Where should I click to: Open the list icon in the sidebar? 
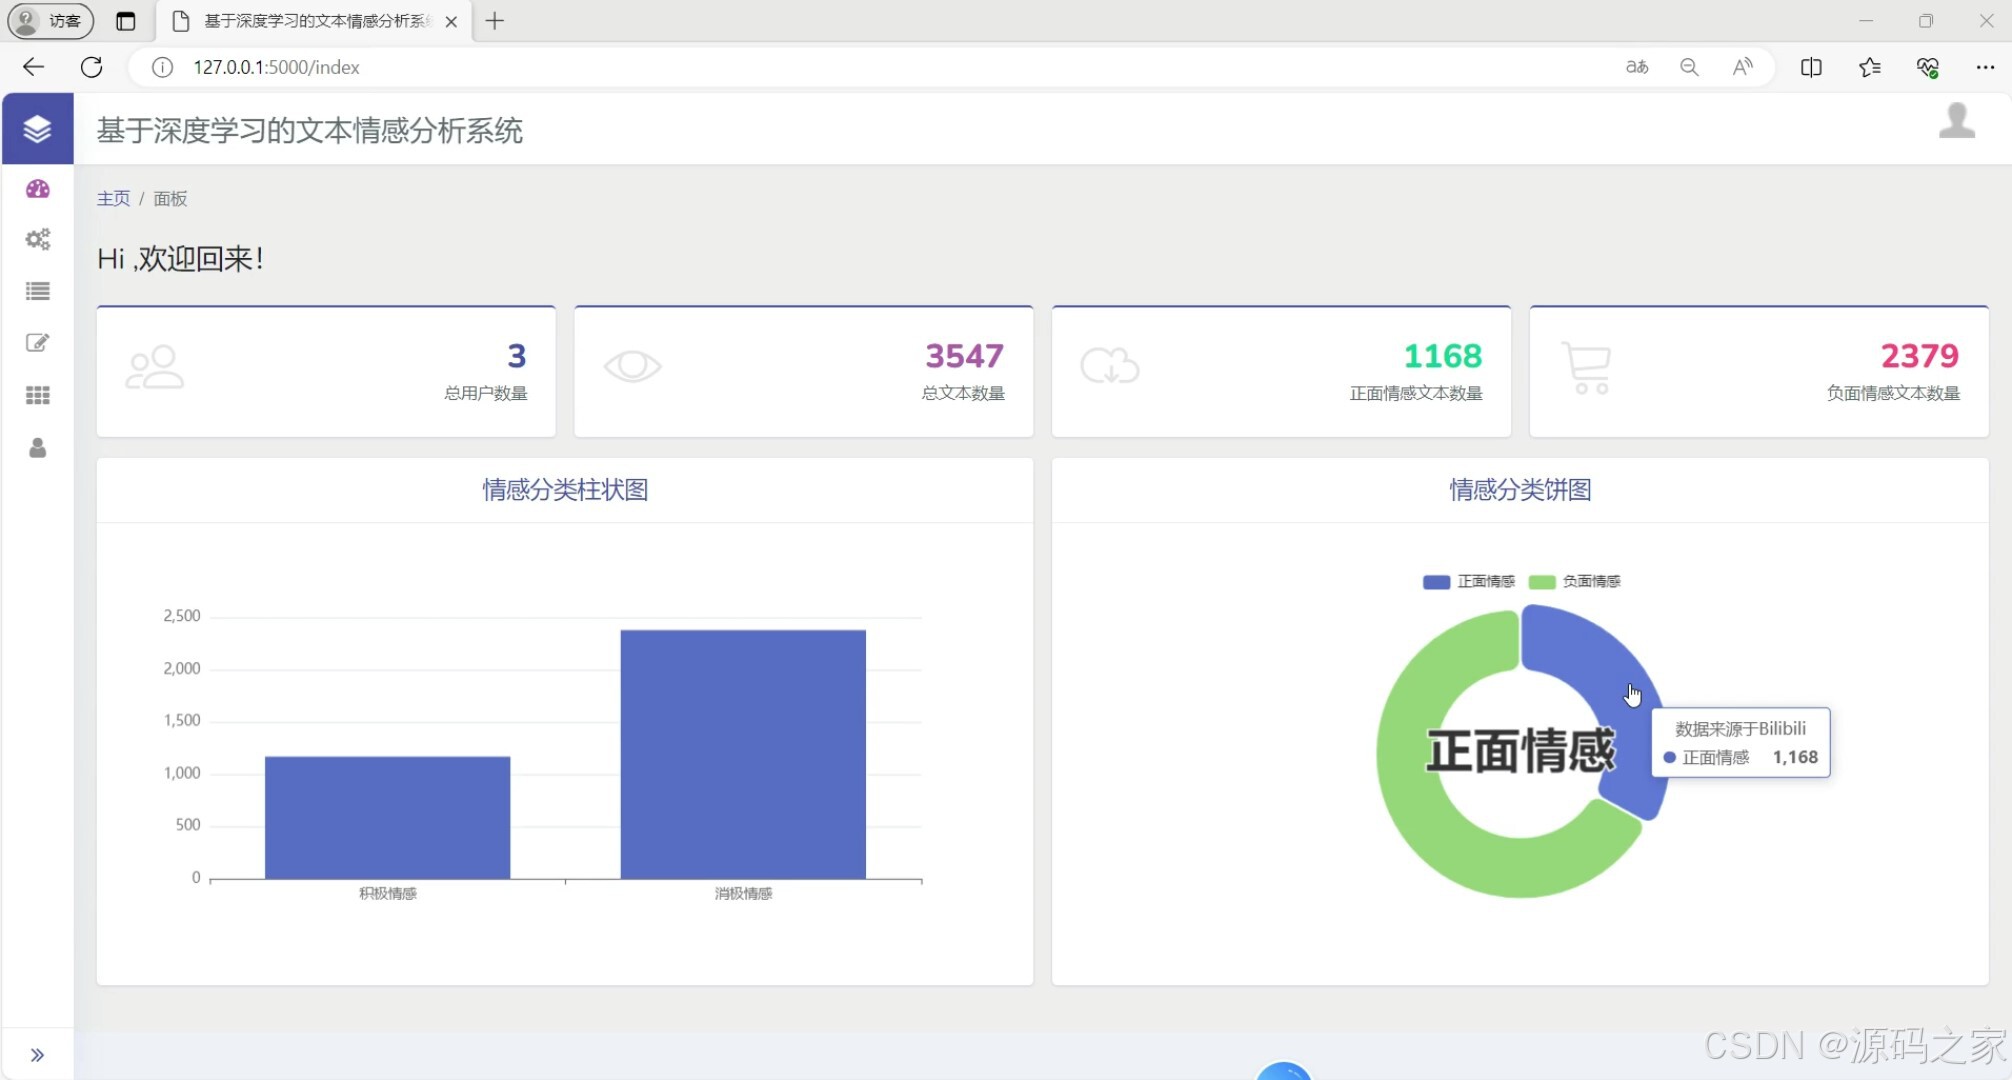38,291
